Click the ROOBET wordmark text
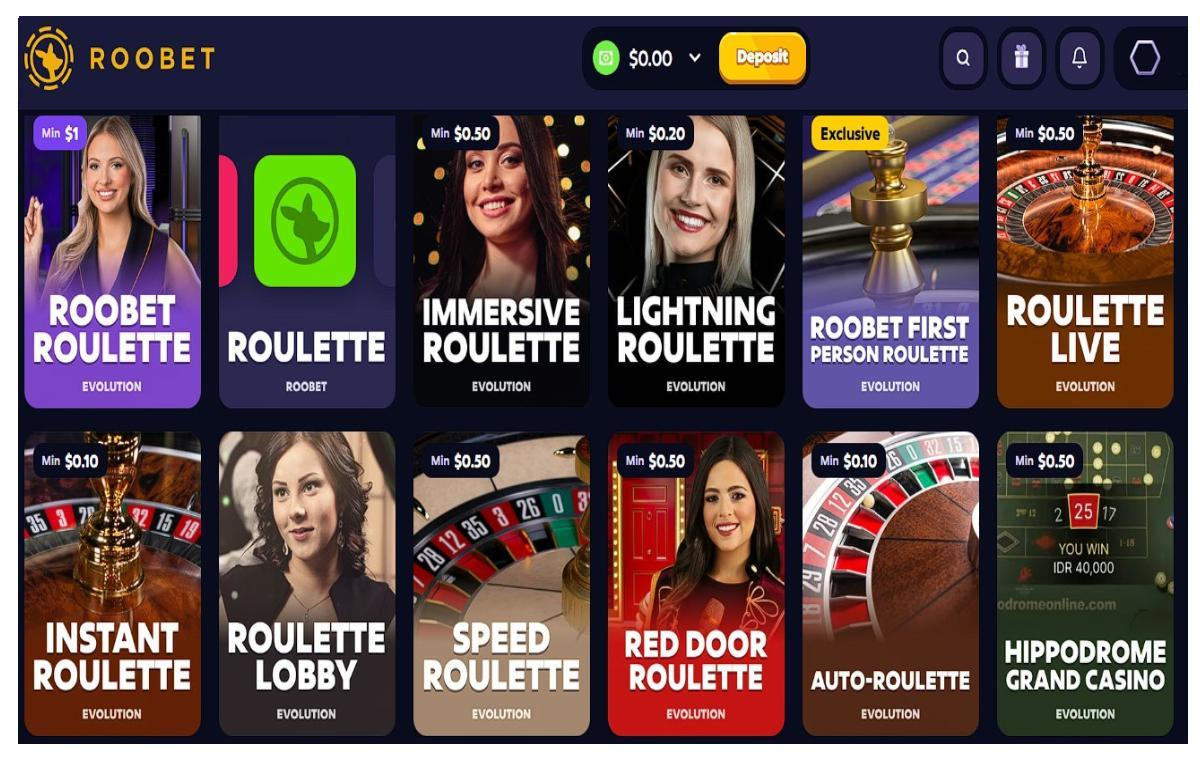 (152, 58)
